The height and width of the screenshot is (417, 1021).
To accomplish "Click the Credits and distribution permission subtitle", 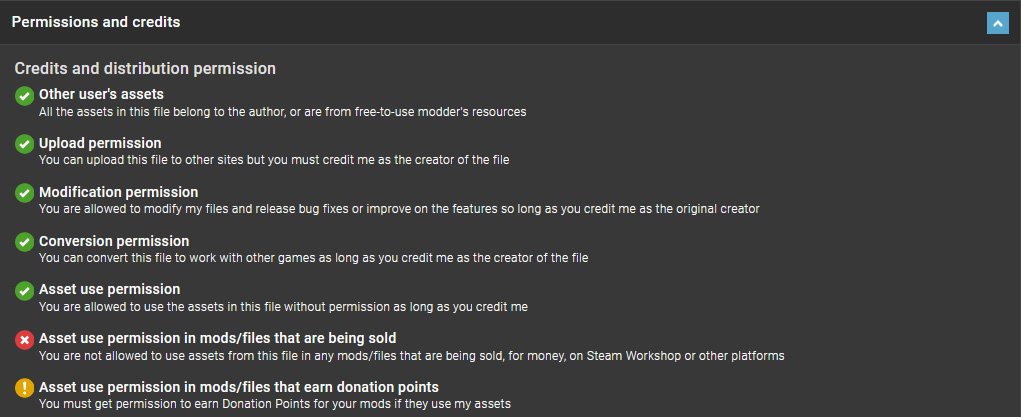I will click(145, 68).
